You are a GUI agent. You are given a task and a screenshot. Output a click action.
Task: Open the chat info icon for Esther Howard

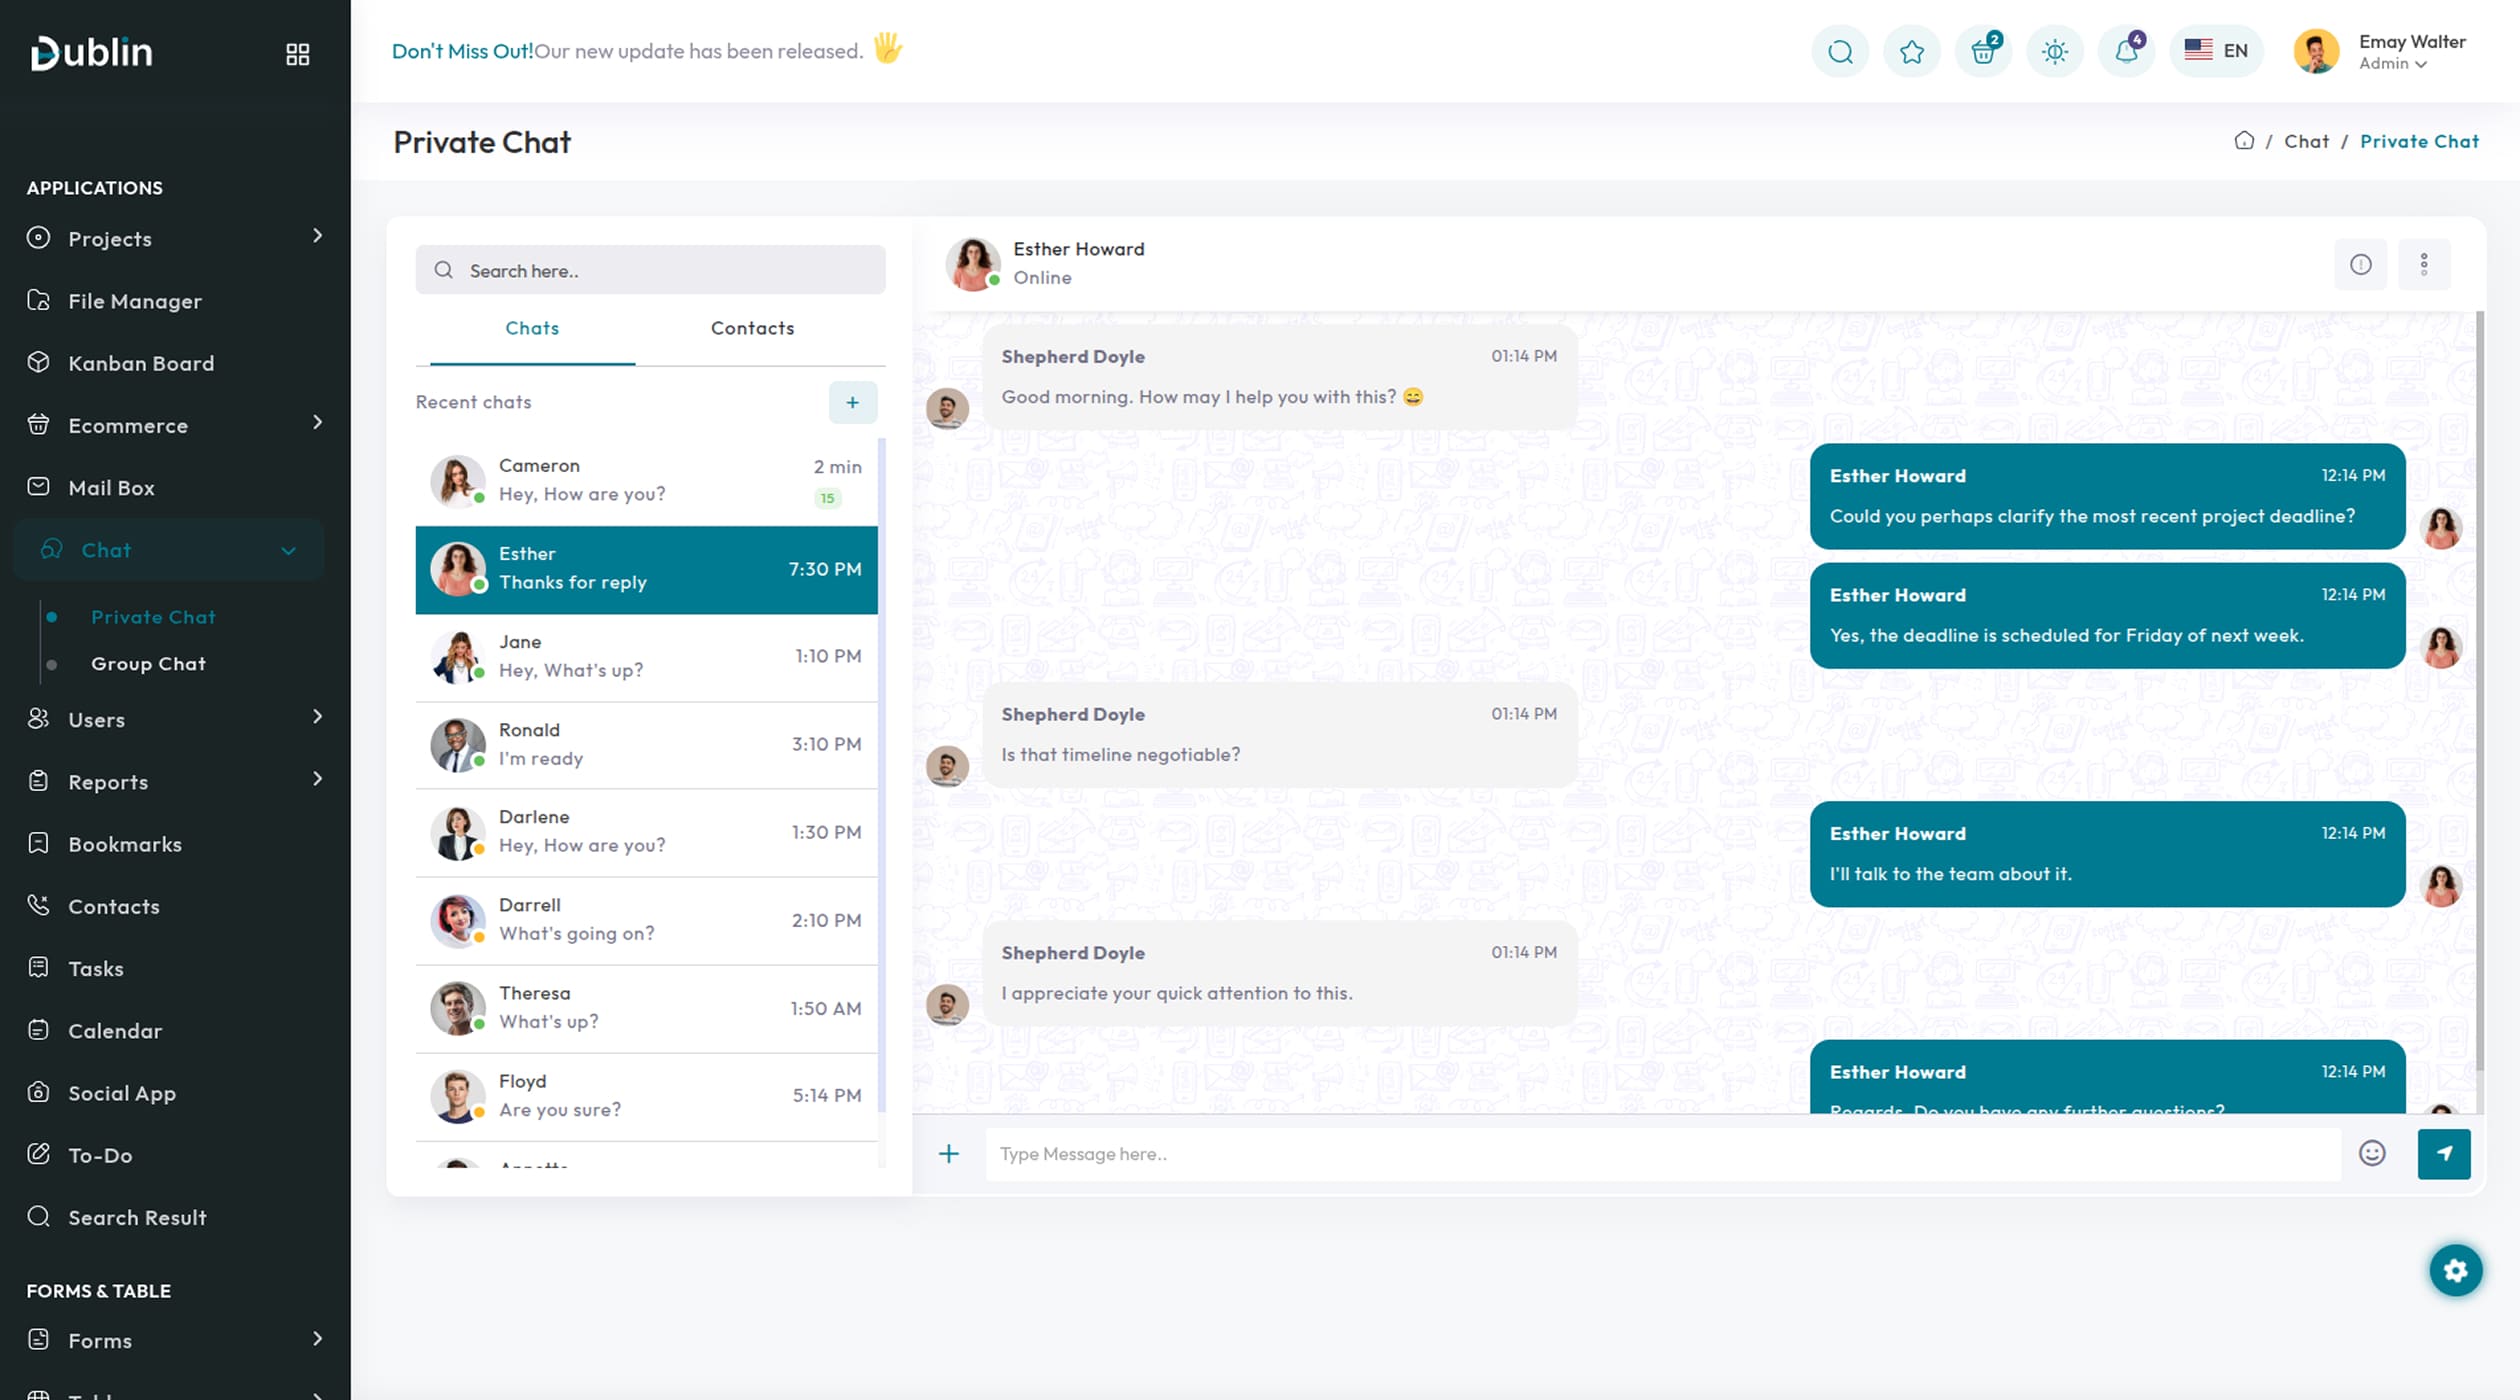coord(2360,264)
